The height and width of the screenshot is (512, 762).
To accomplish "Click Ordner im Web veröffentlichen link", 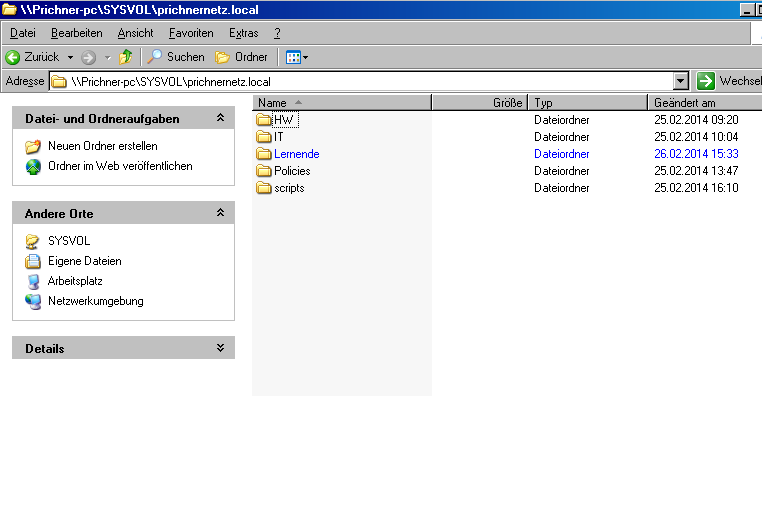I will (120, 166).
